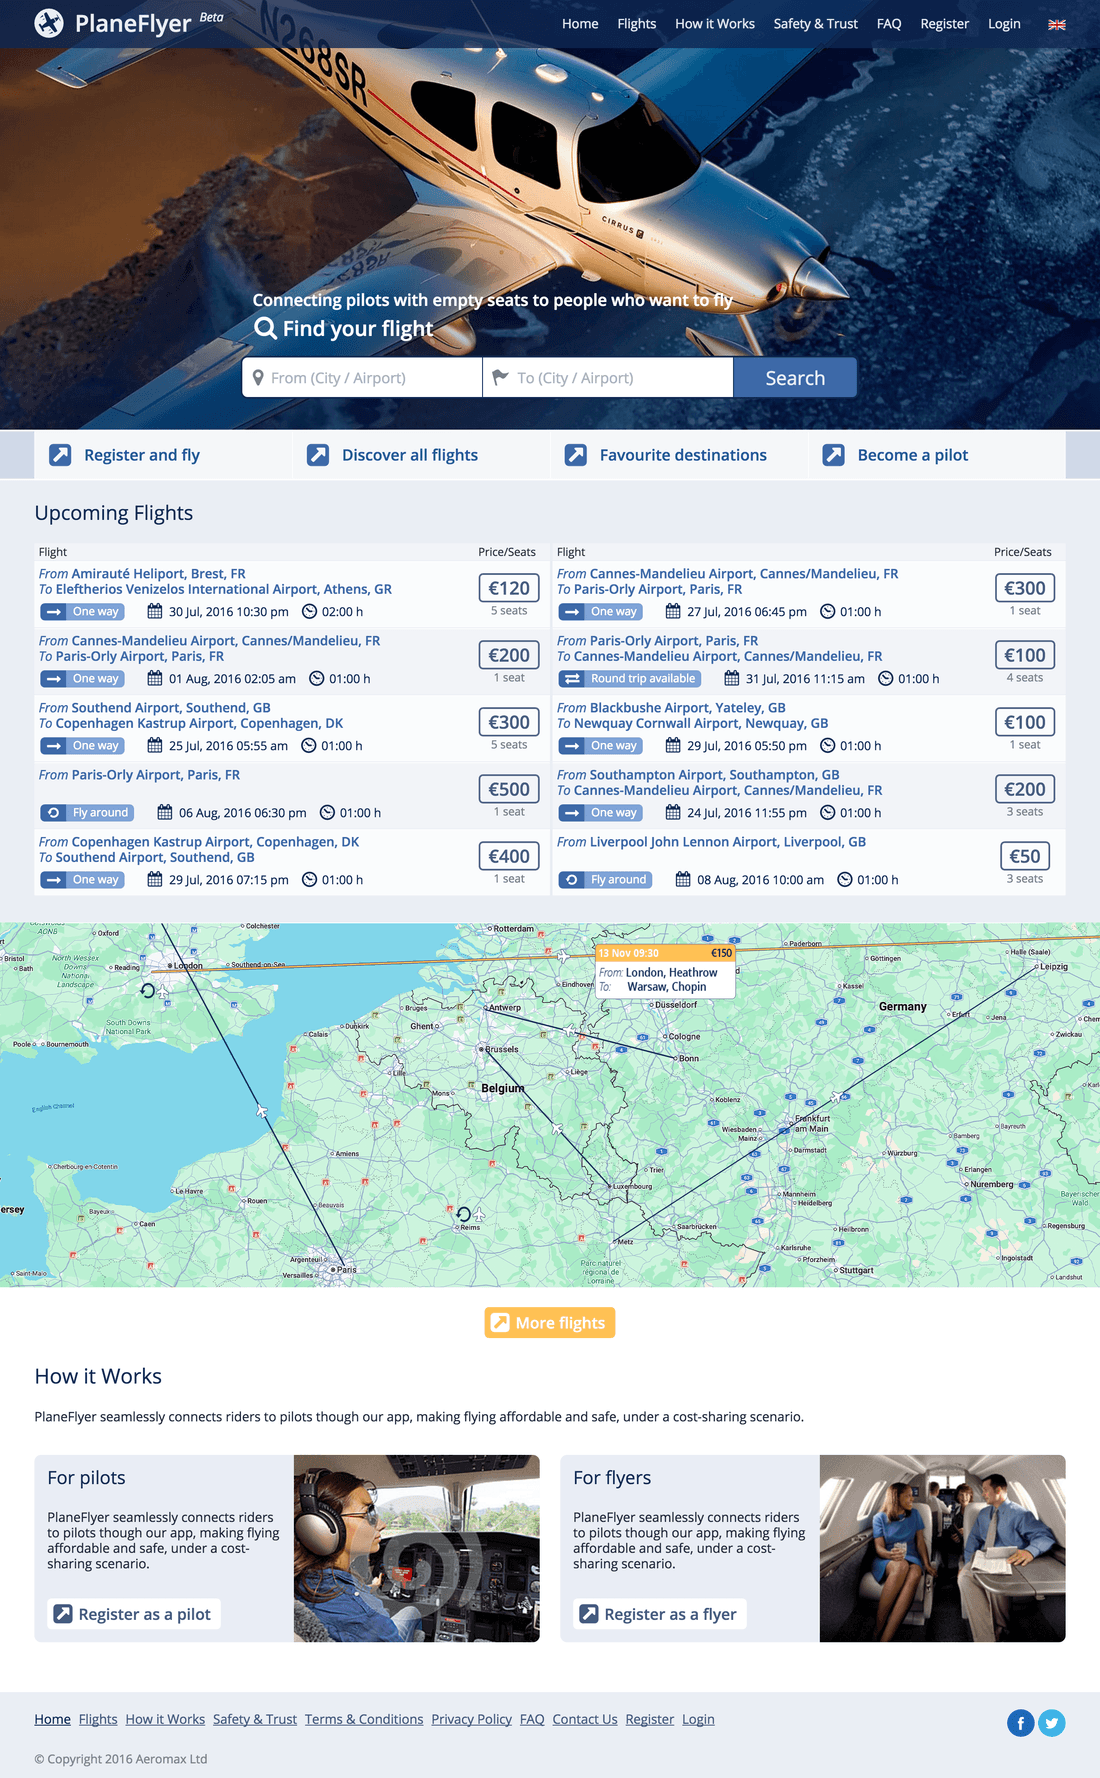This screenshot has height=1778, width=1100.
Task: Click One way badge on Southampton flight
Action: 600,813
